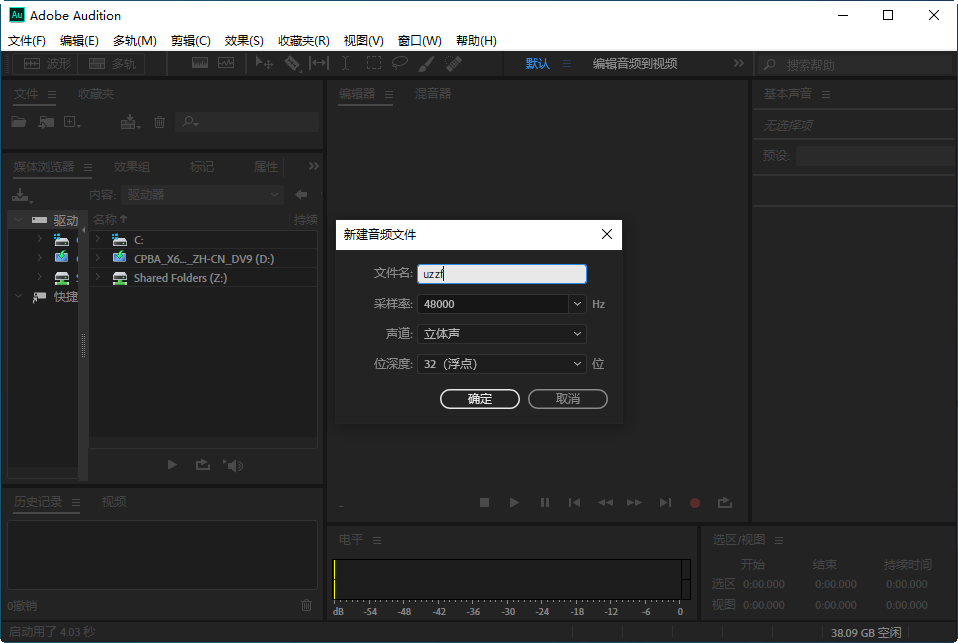Click 文件名 input field
This screenshot has width=958, height=643.
[502, 274]
